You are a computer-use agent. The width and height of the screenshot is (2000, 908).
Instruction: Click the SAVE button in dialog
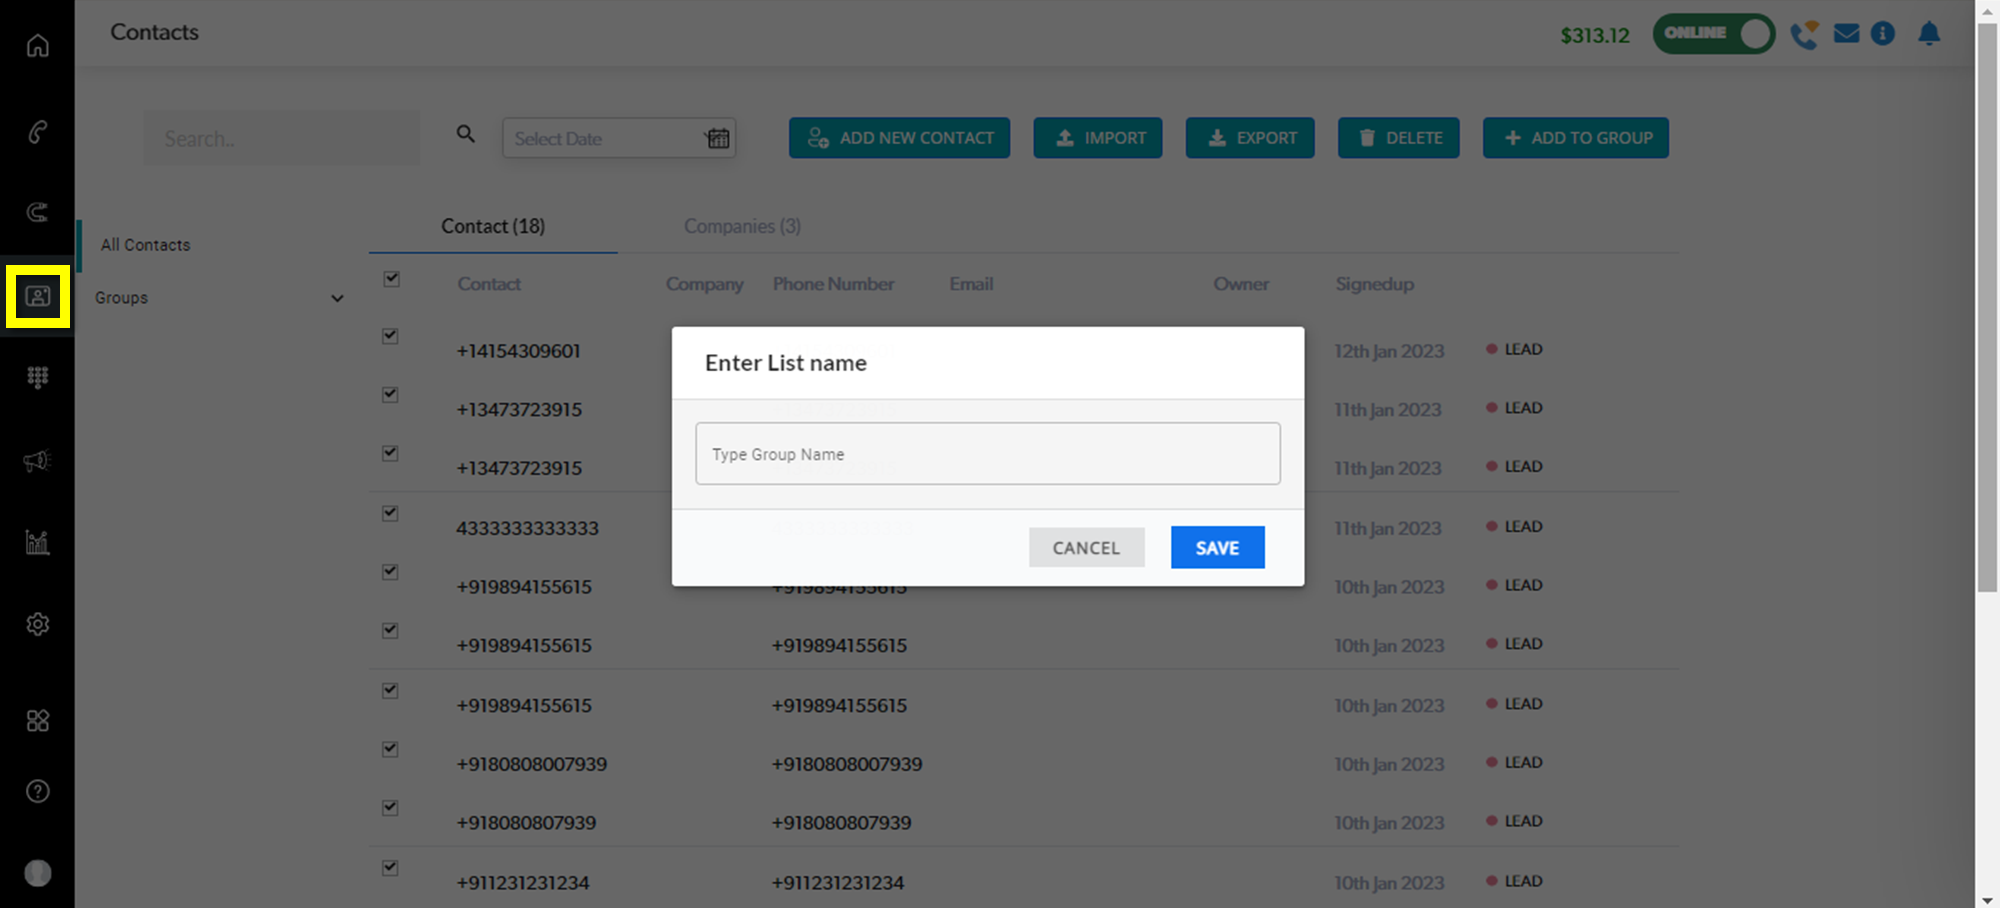pyautogui.click(x=1217, y=548)
